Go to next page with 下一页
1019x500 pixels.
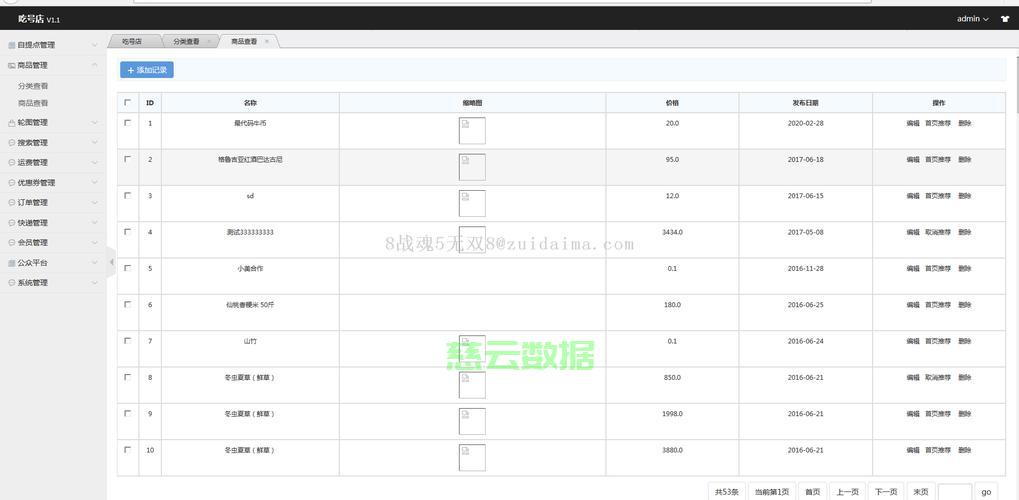[885, 491]
